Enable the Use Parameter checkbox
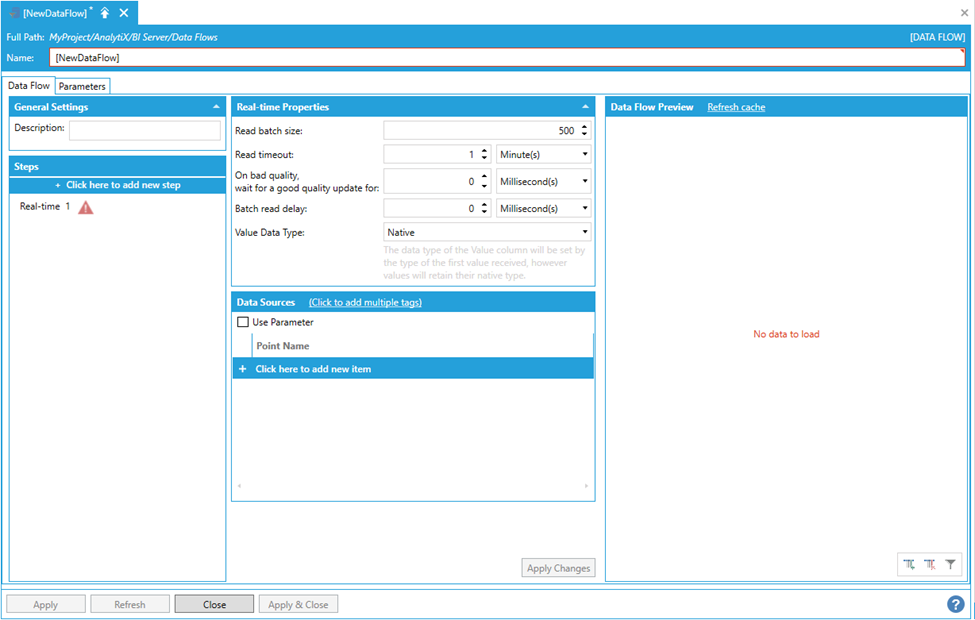 click(243, 322)
